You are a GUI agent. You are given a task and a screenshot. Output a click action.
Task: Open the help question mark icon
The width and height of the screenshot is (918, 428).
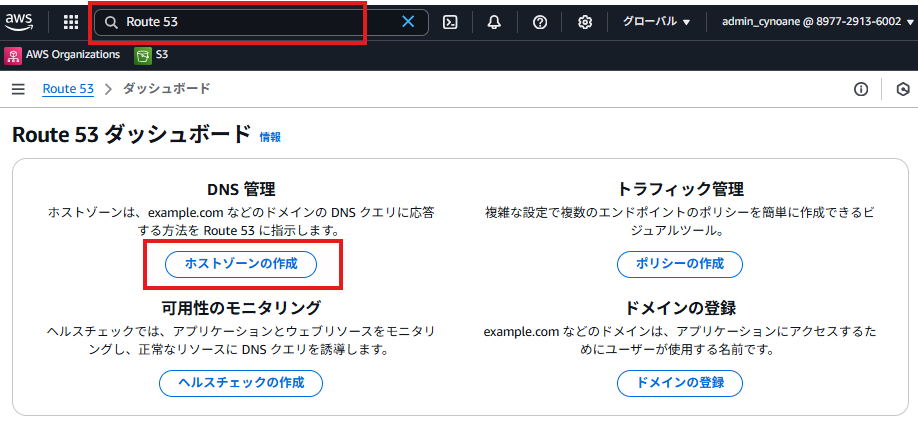coord(540,22)
